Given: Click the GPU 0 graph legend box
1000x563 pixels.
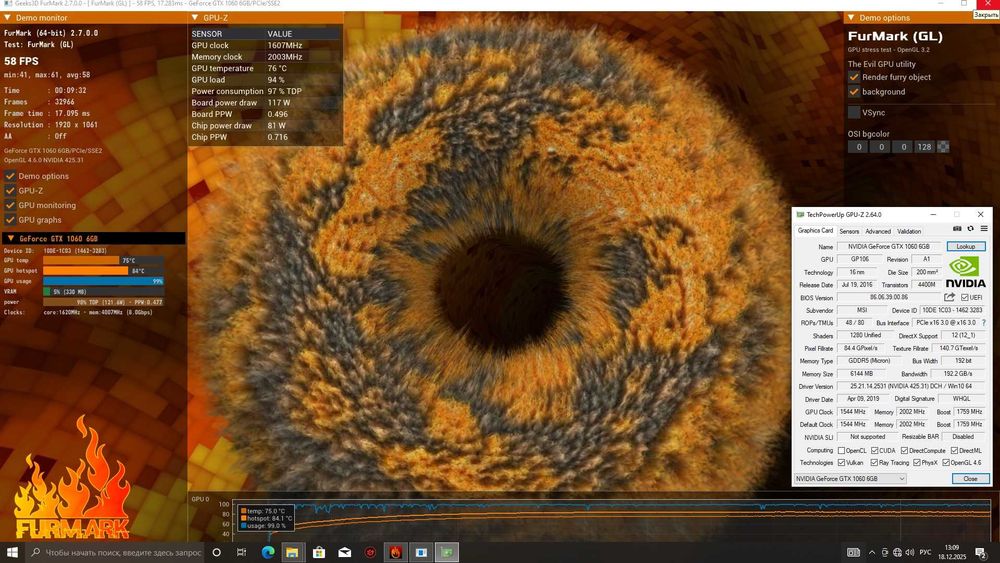Looking at the screenshot, I should click(x=266, y=518).
